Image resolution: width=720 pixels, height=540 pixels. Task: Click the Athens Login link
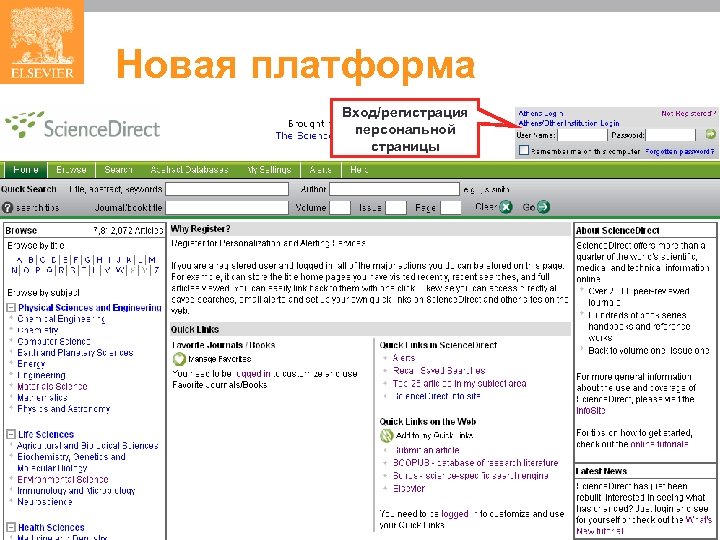[540, 113]
